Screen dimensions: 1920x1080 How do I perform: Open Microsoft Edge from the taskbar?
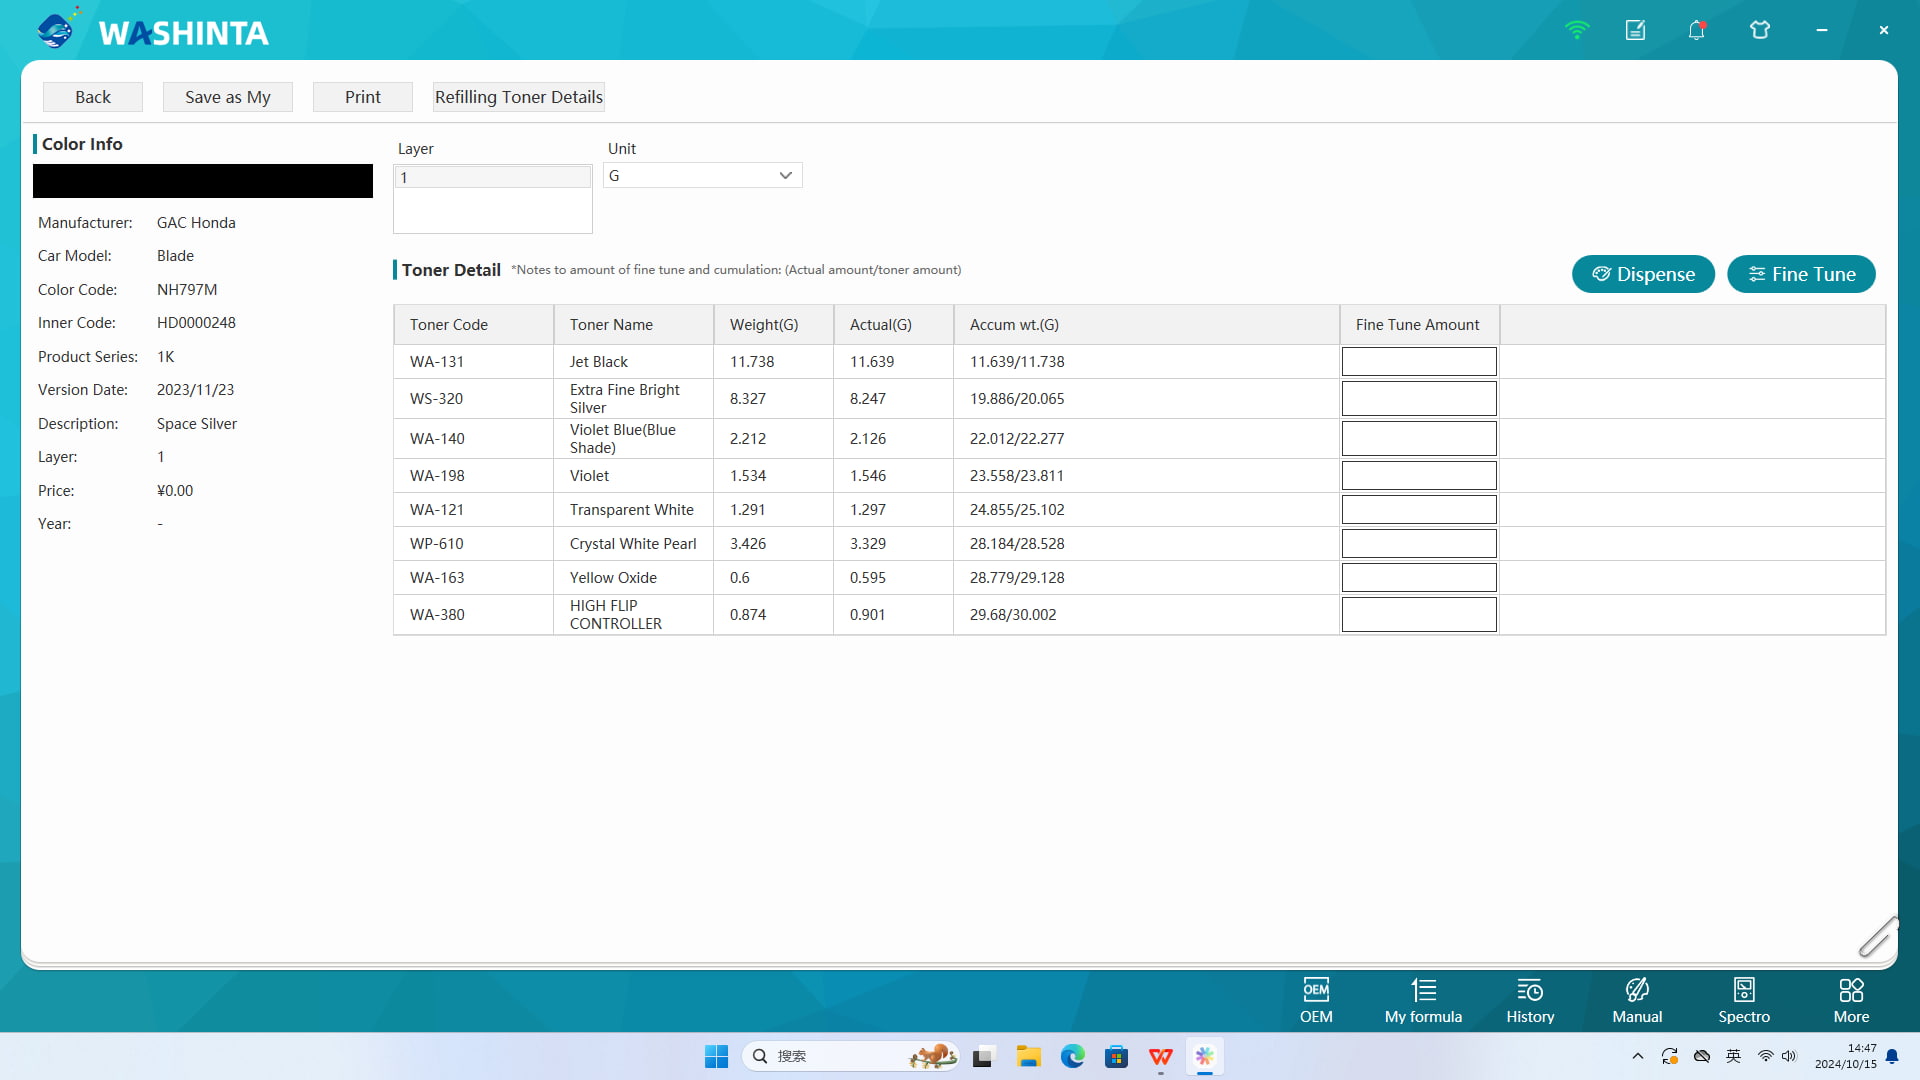pyautogui.click(x=1072, y=1056)
